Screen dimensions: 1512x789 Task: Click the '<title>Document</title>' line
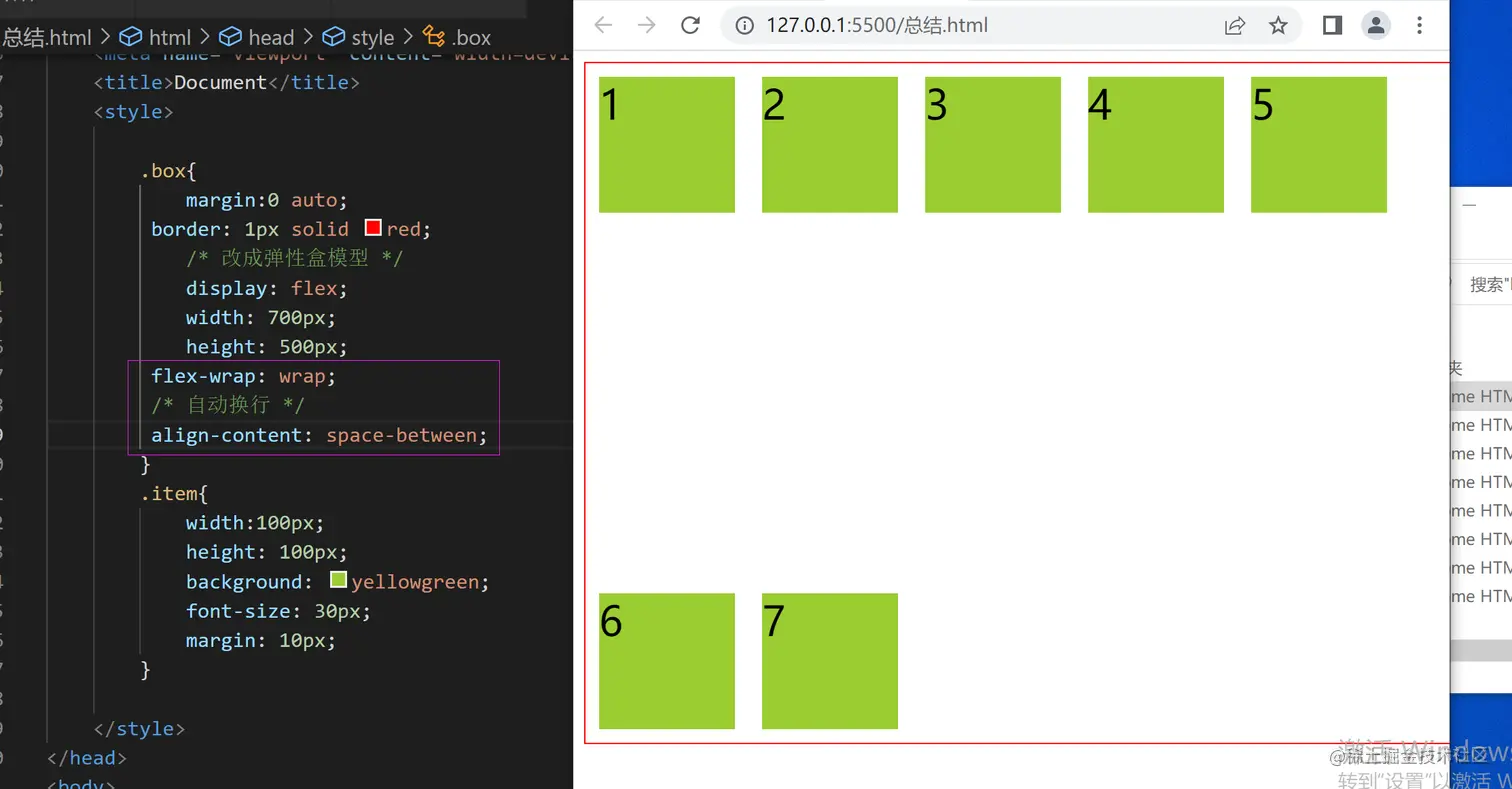pyautogui.click(x=226, y=83)
